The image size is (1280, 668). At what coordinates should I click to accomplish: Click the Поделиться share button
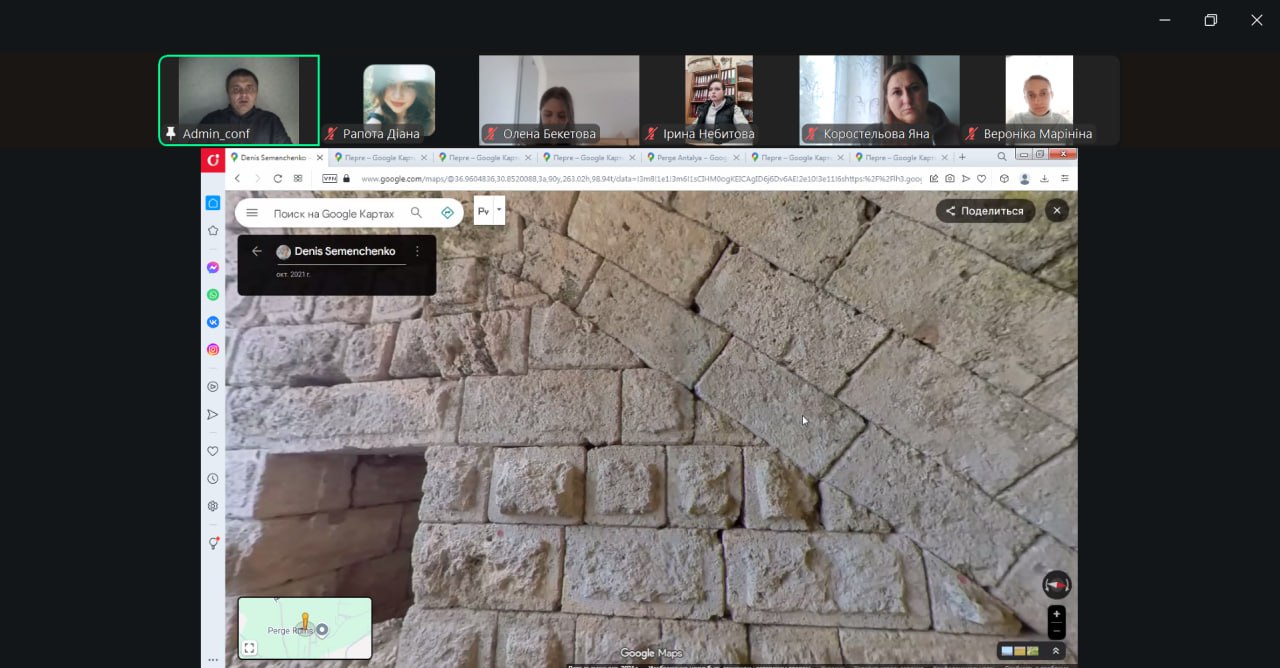point(985,211)
